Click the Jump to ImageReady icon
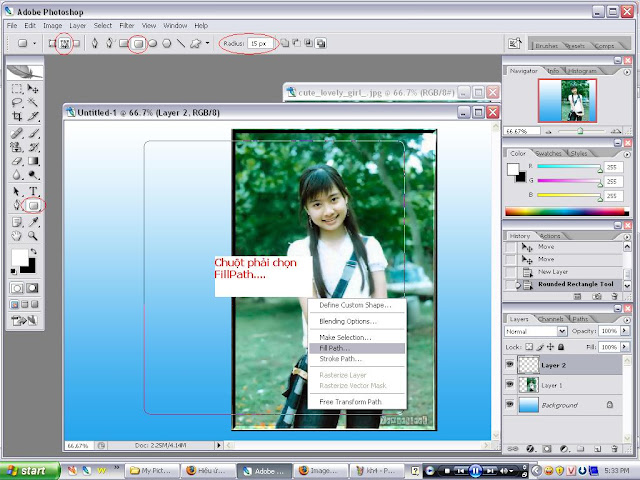The image size is (640, 480). 24,320
